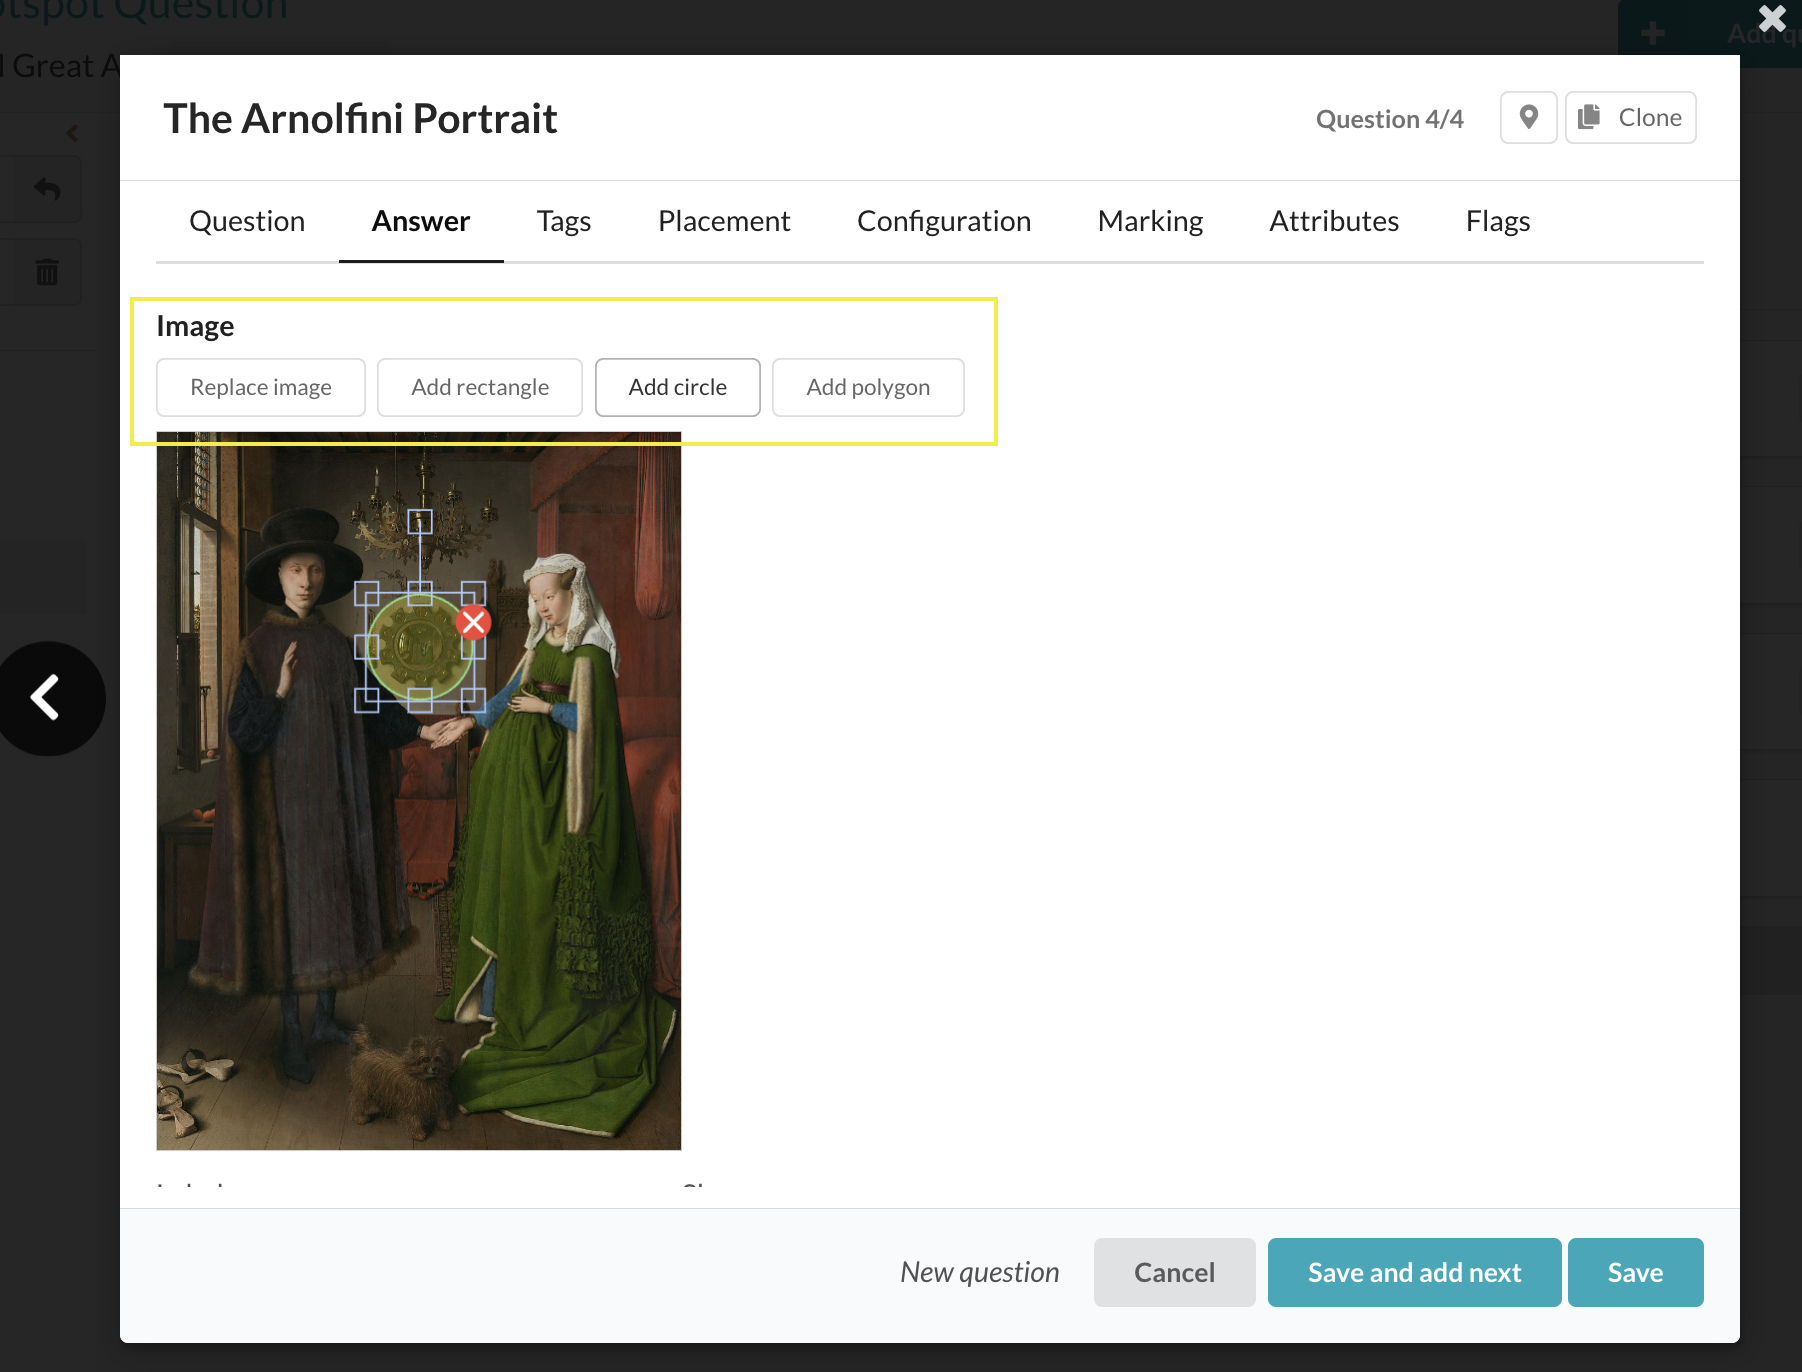Screen dimensions: 1802x1372
Task: Switch to the Tags tab
Action: pyautogui.click(x=563, y=221)
